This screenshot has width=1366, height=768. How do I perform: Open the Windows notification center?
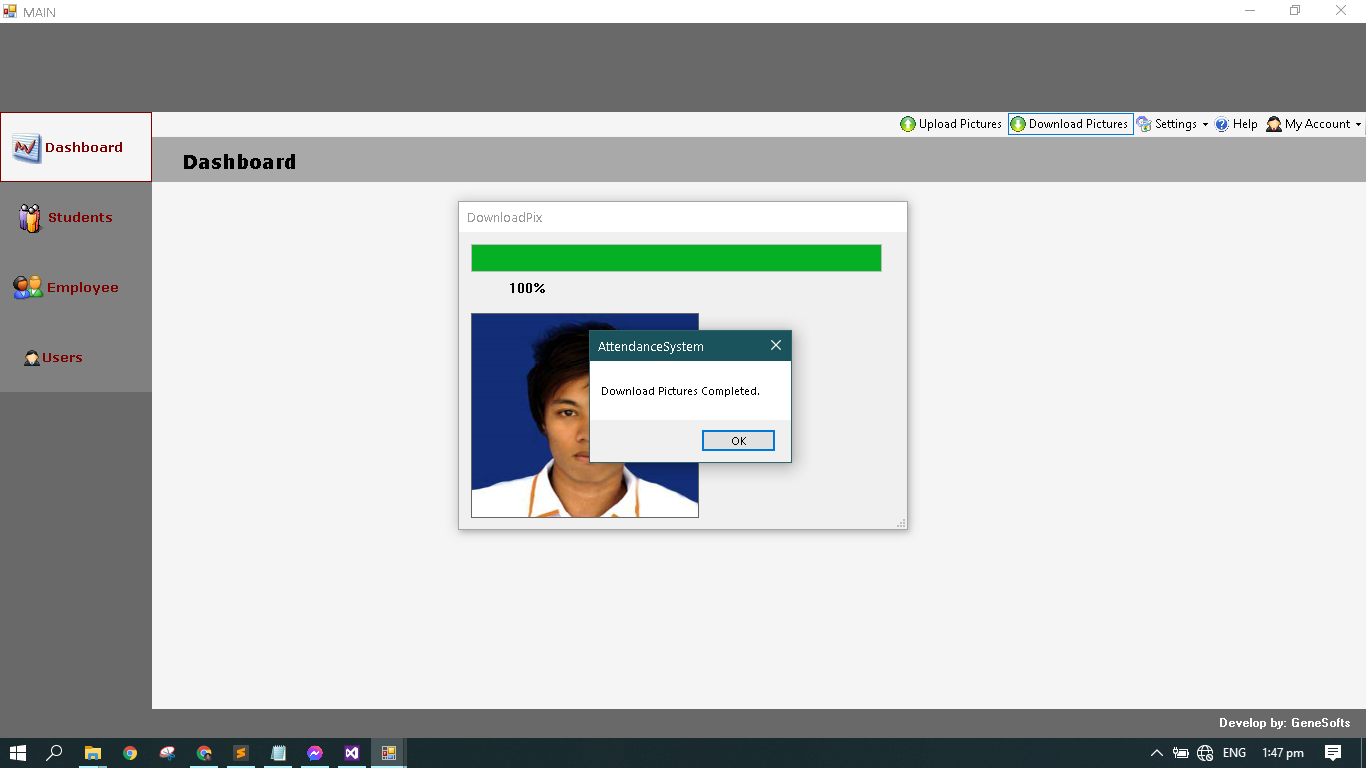(1332, 753)
